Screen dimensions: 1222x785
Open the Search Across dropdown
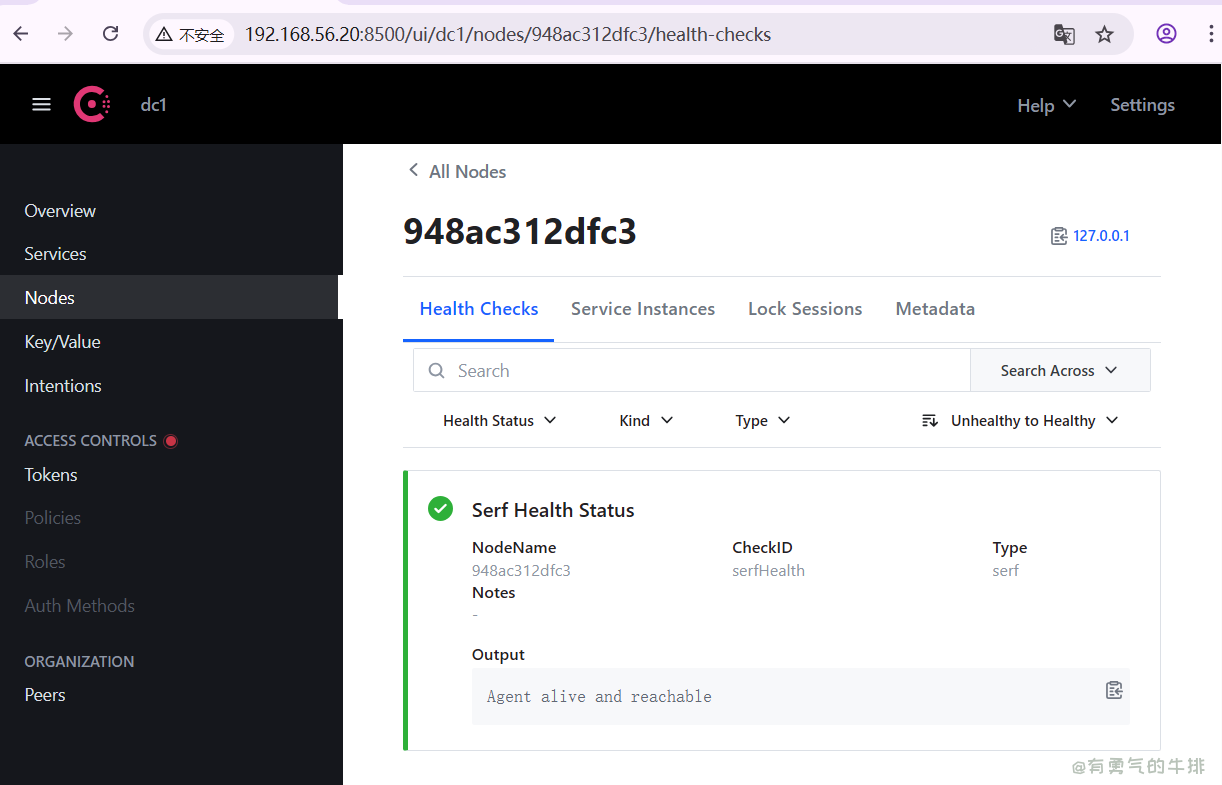(1059, 371)
